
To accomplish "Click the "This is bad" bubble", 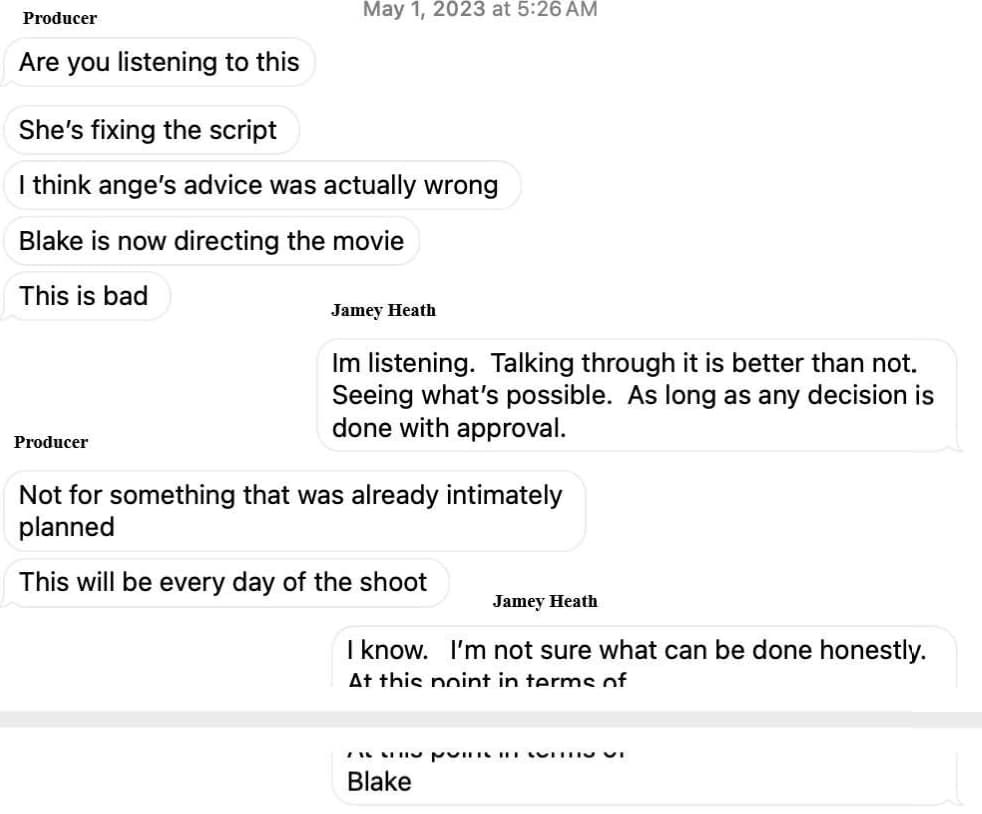I will 84,296.
